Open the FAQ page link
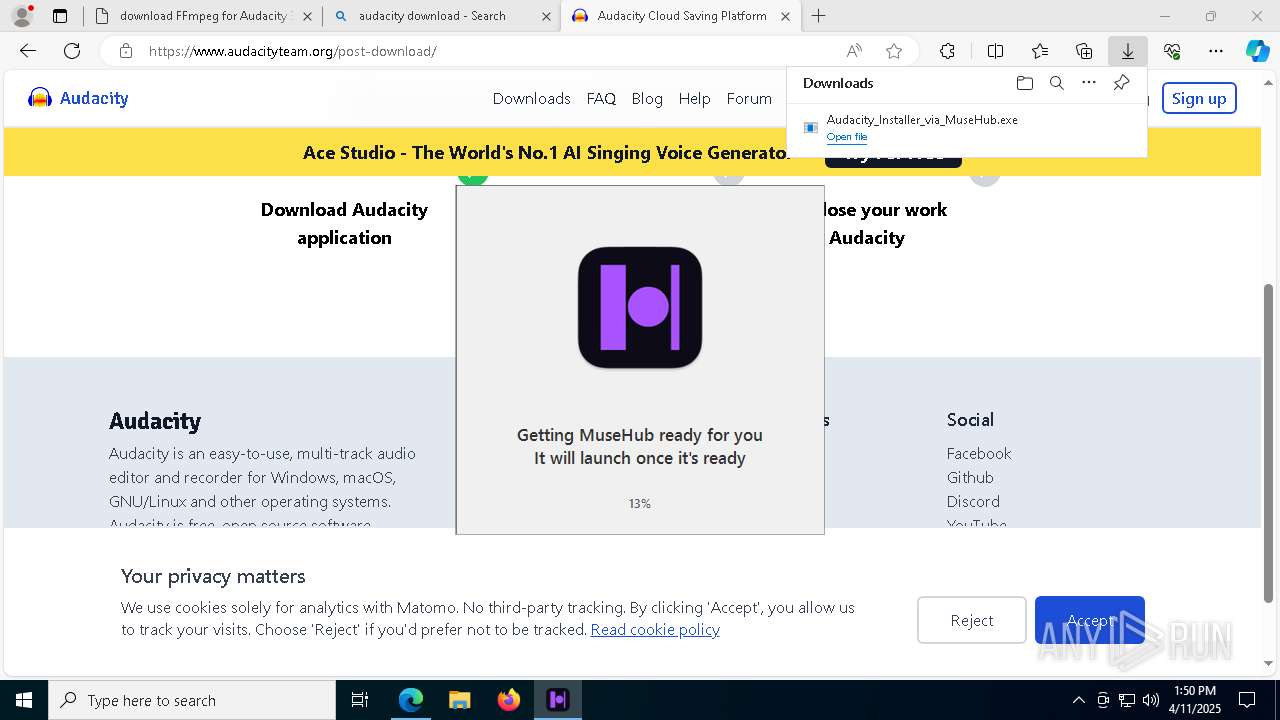The image size is (1280, 720). (x=601, y=98)
